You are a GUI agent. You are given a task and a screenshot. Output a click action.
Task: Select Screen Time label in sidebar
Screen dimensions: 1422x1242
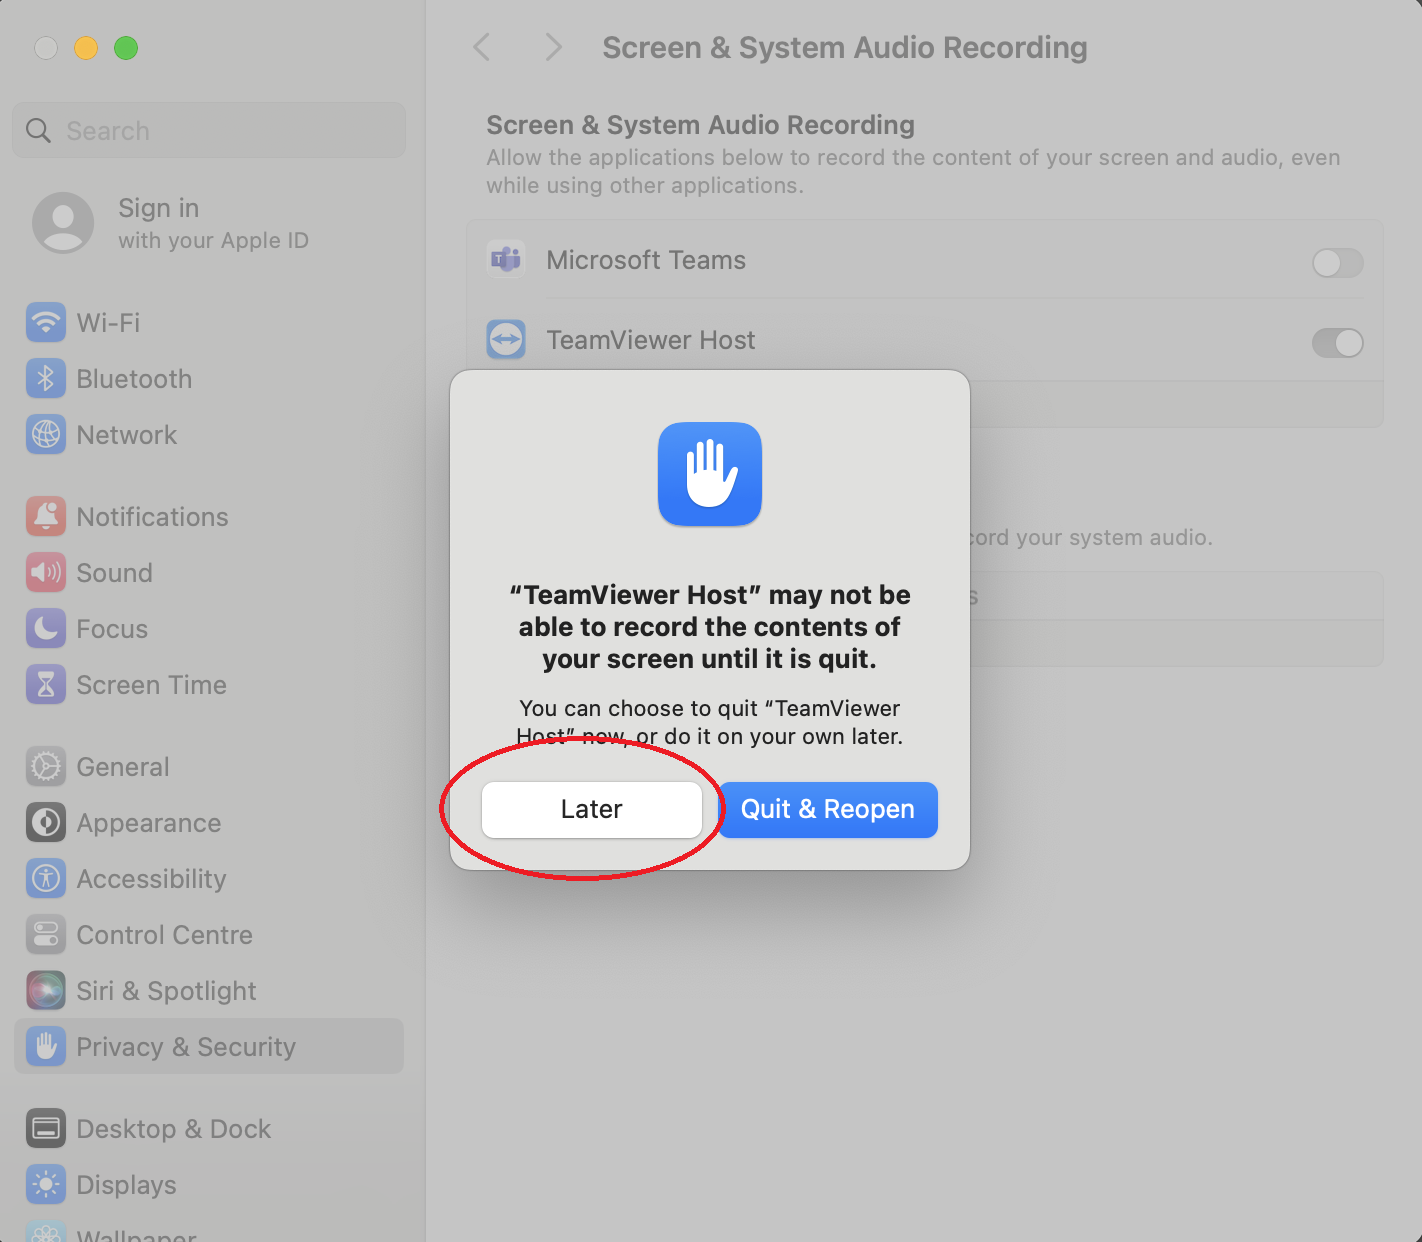tap(152, 685)
